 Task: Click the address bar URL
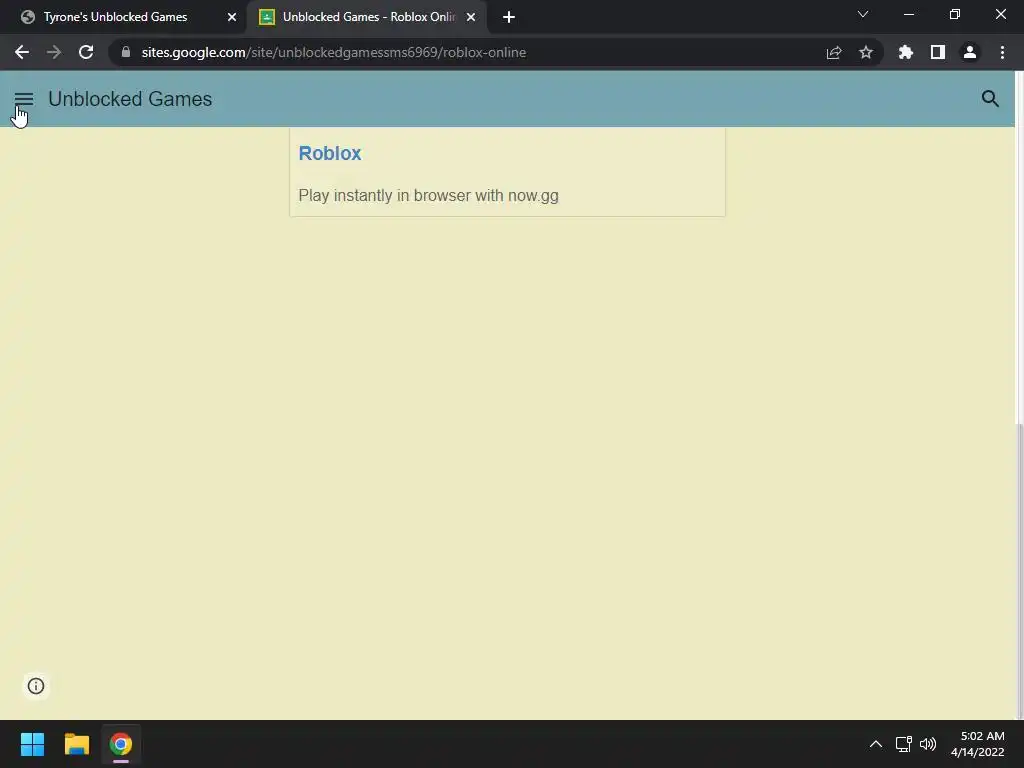pos(334,52)
